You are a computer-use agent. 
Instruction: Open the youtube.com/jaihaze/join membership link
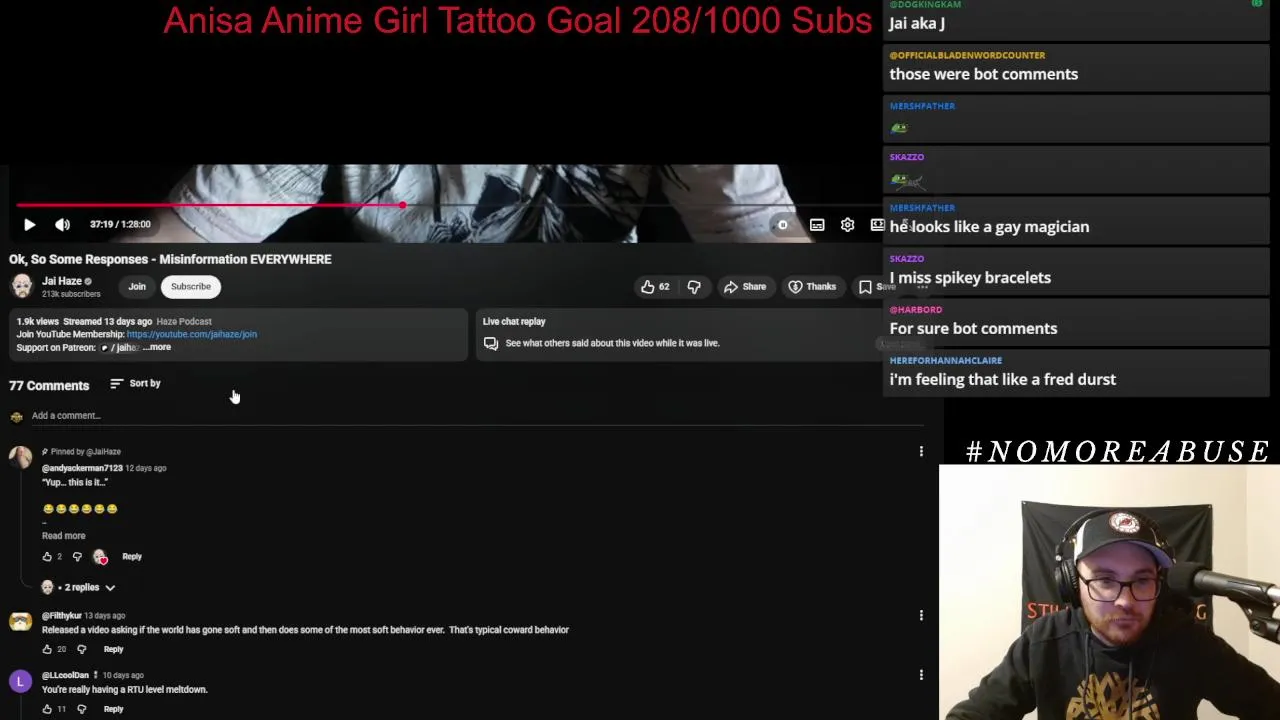(192, 334)
